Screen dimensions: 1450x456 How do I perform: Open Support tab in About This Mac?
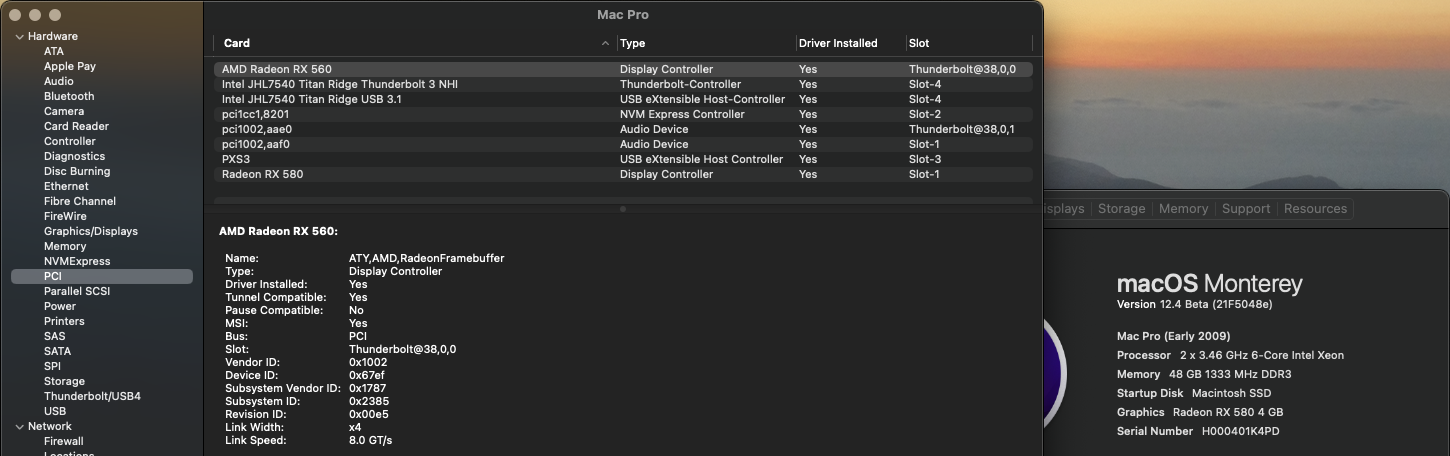(1245, 209)
